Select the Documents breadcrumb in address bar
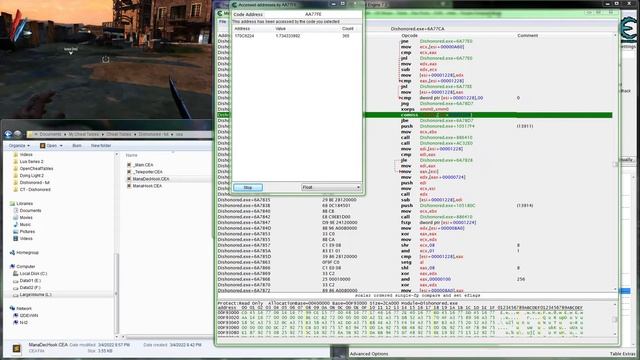Screen dimensions: 640x360 pos(50,134)
